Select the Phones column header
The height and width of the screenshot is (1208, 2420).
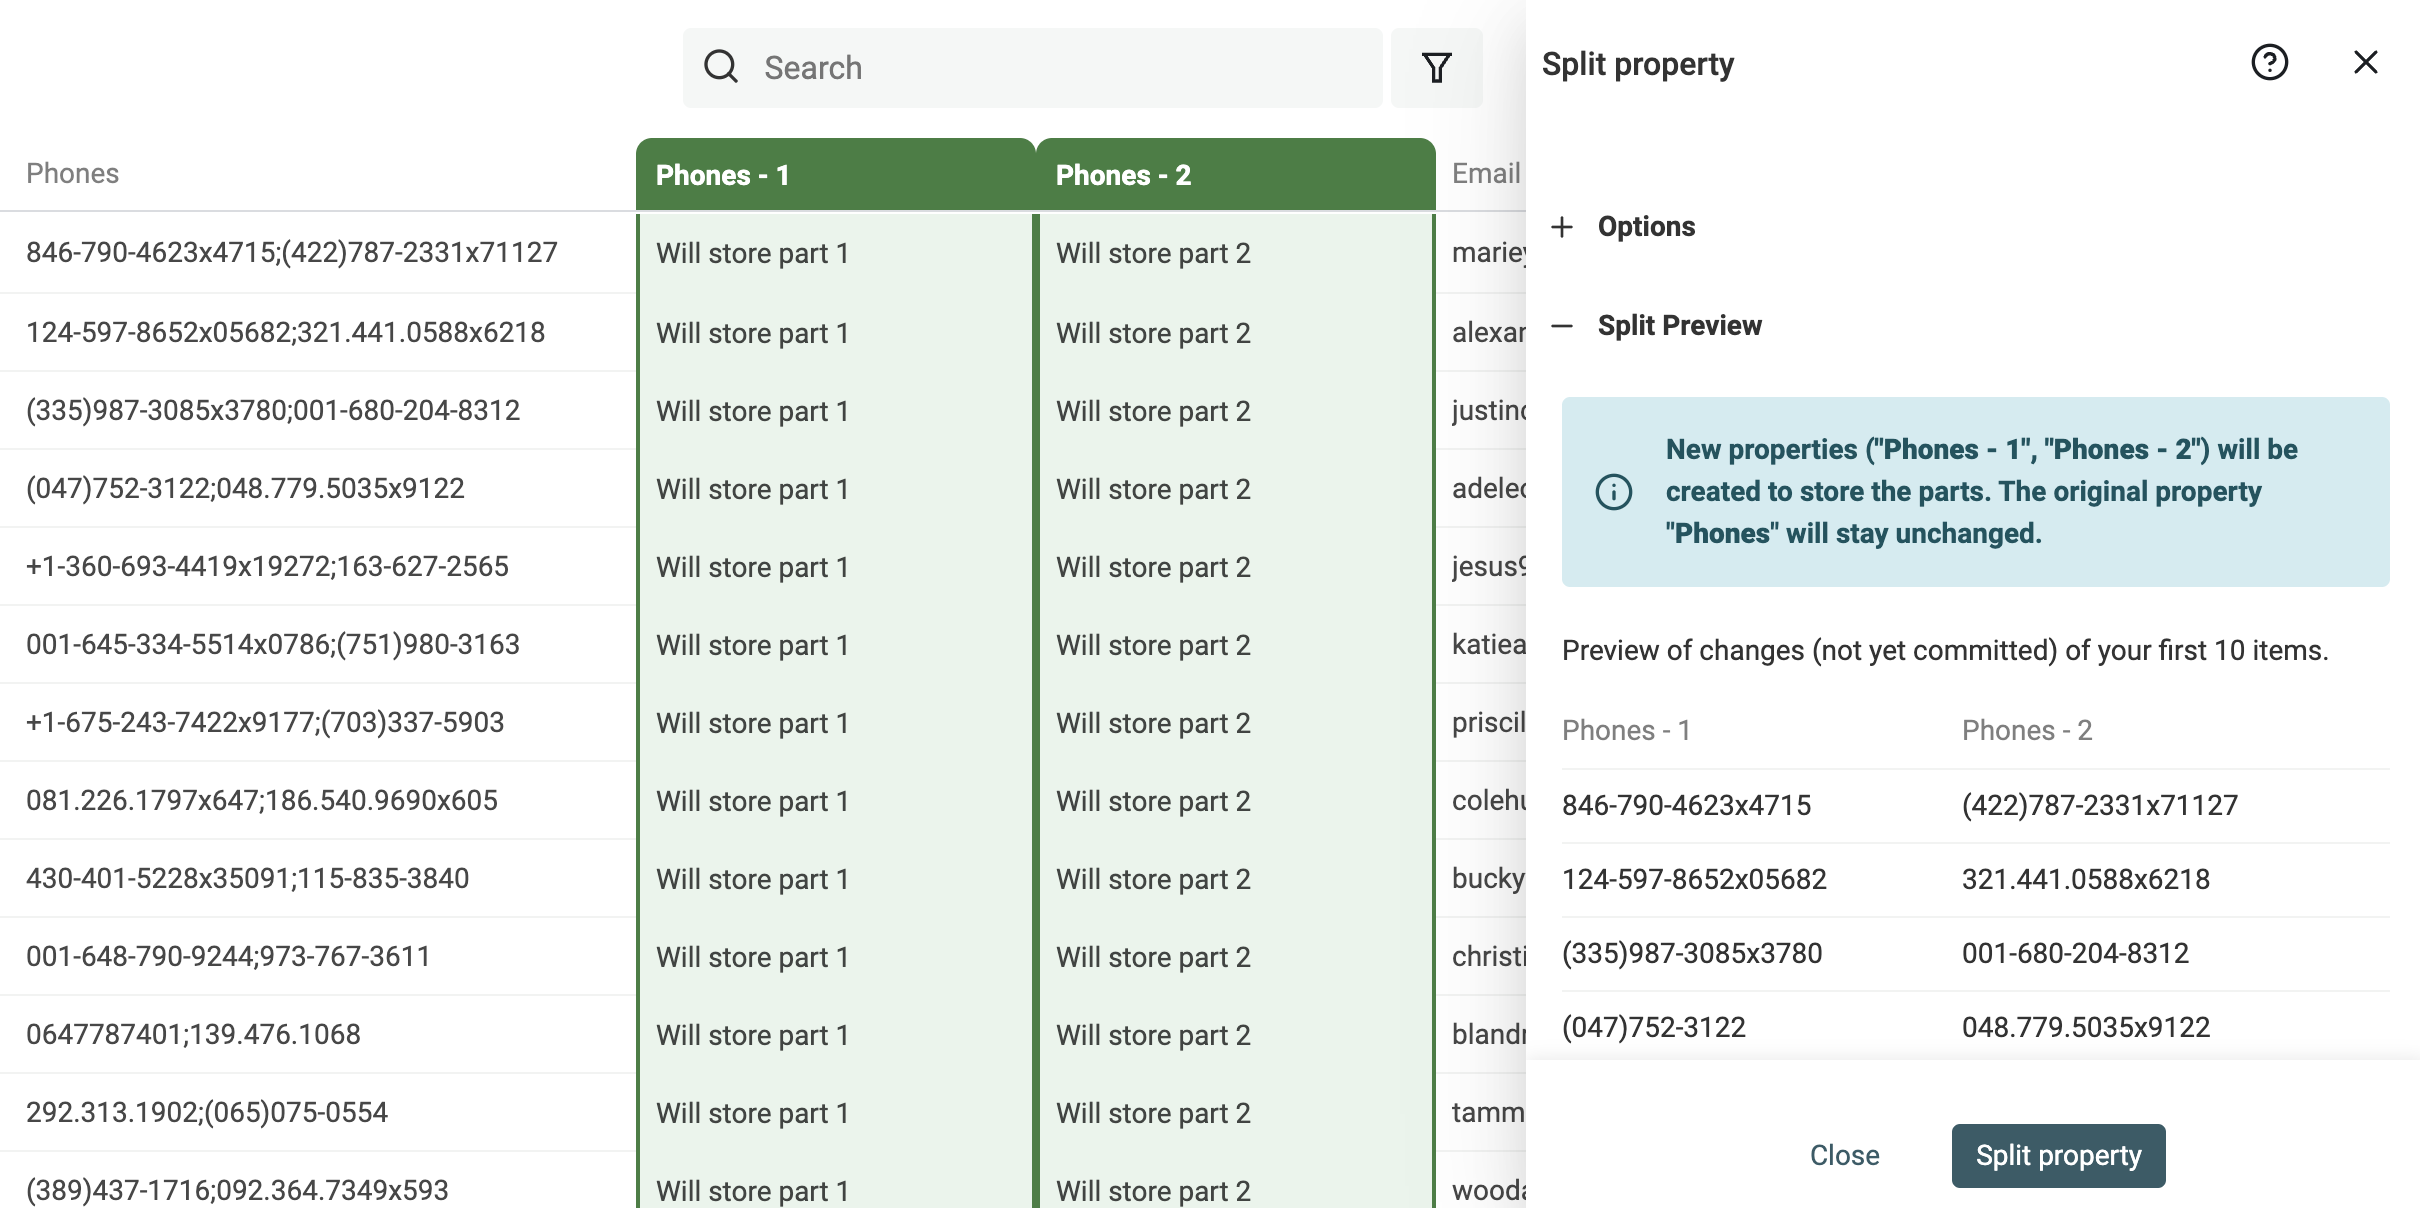73,173
